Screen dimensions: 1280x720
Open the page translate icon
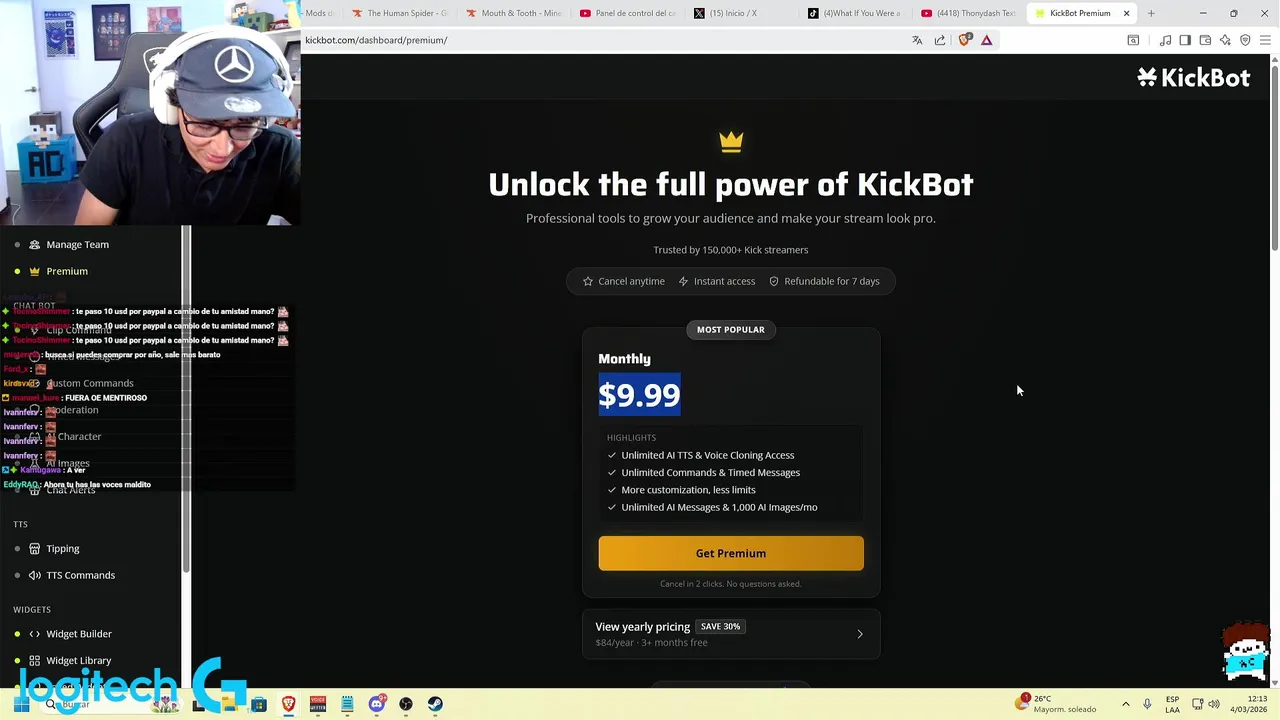pyautogui.click(x=917, y=40)
